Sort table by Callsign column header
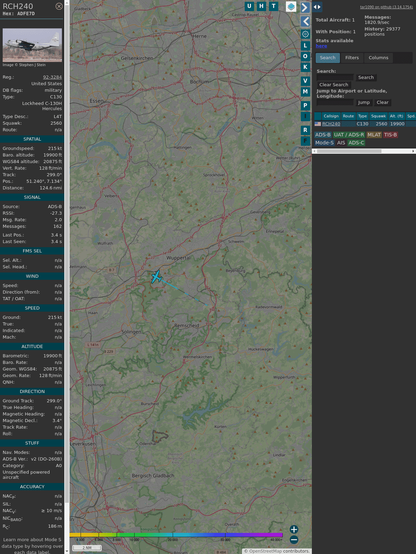The image size is (416, 554). (331, 116)
